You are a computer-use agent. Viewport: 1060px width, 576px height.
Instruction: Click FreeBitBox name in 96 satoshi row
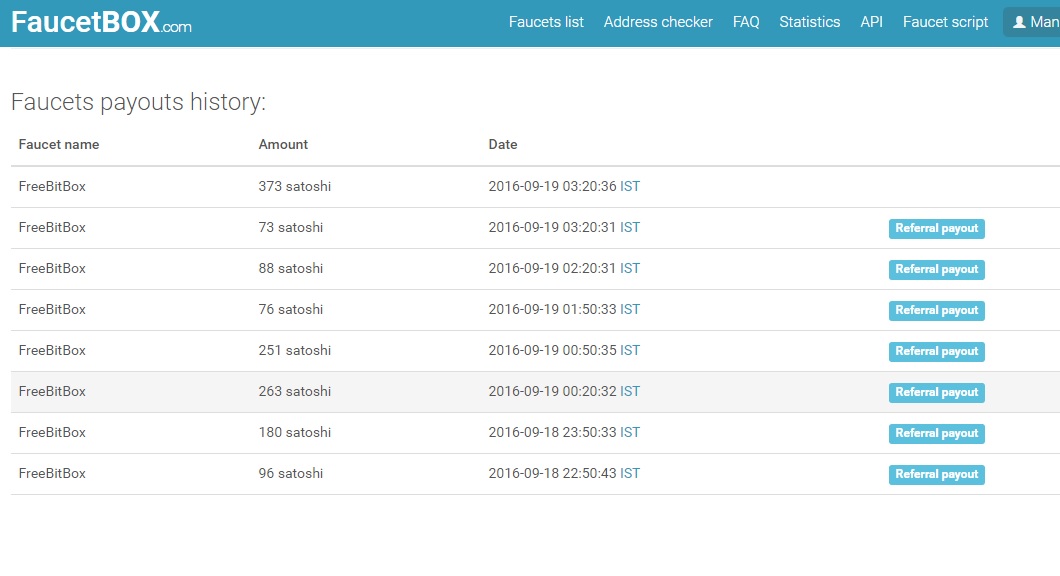pos(52,474)
